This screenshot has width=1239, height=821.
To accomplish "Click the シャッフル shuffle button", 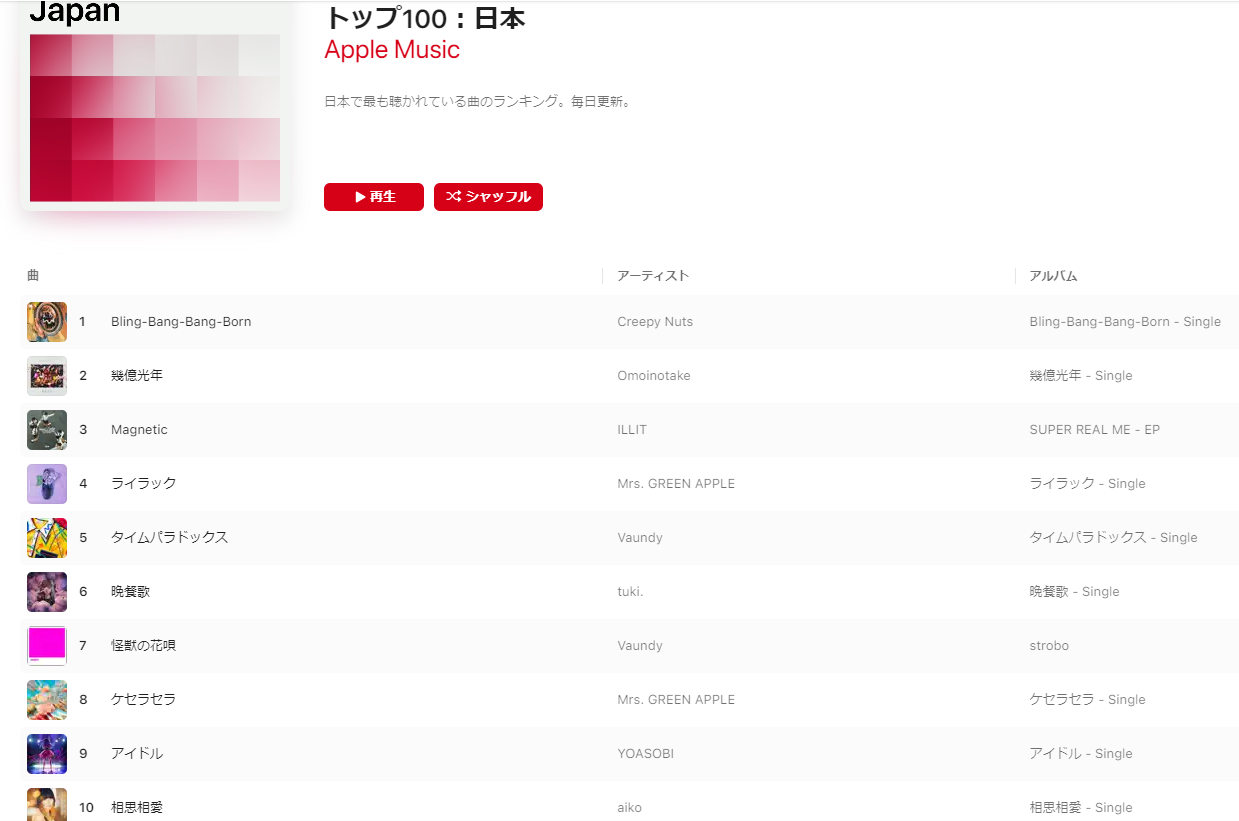I will (488, 197).
